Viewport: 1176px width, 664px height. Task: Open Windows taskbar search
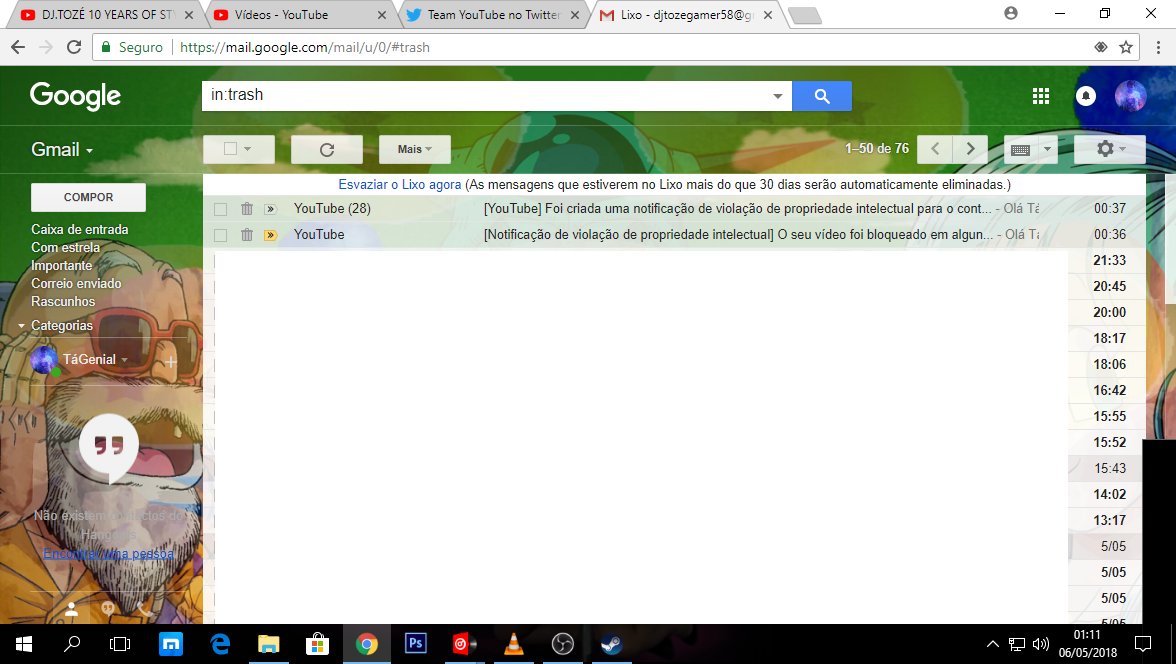pos(72,644)
